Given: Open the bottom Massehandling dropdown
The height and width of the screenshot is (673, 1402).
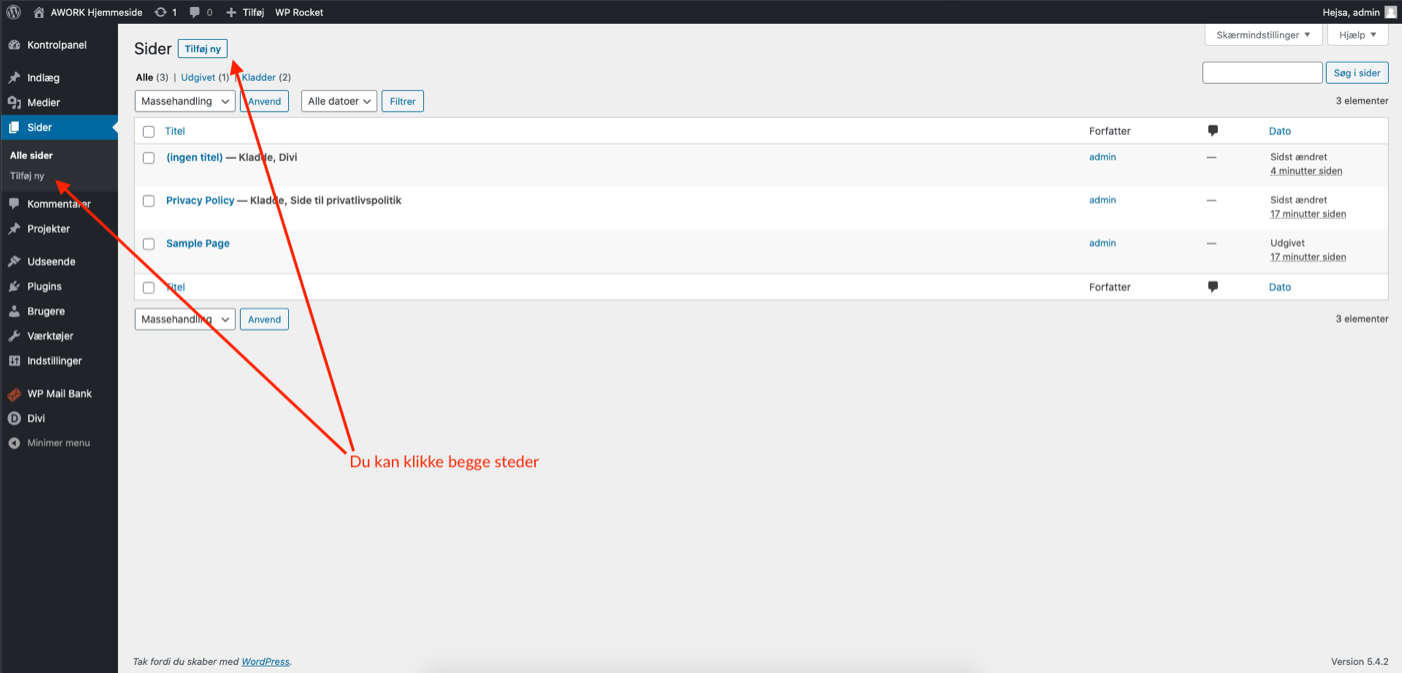Looking at the screenshot, I should coord(185,319).
